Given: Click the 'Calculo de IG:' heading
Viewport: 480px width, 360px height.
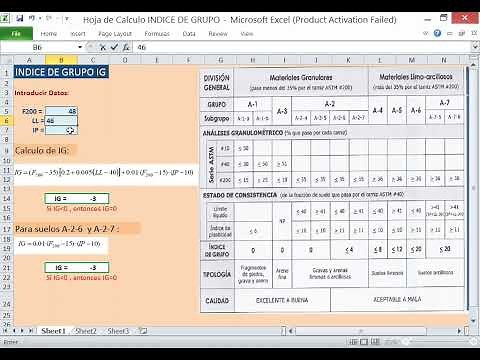Looking at the screenshot, I should [42, 151].
